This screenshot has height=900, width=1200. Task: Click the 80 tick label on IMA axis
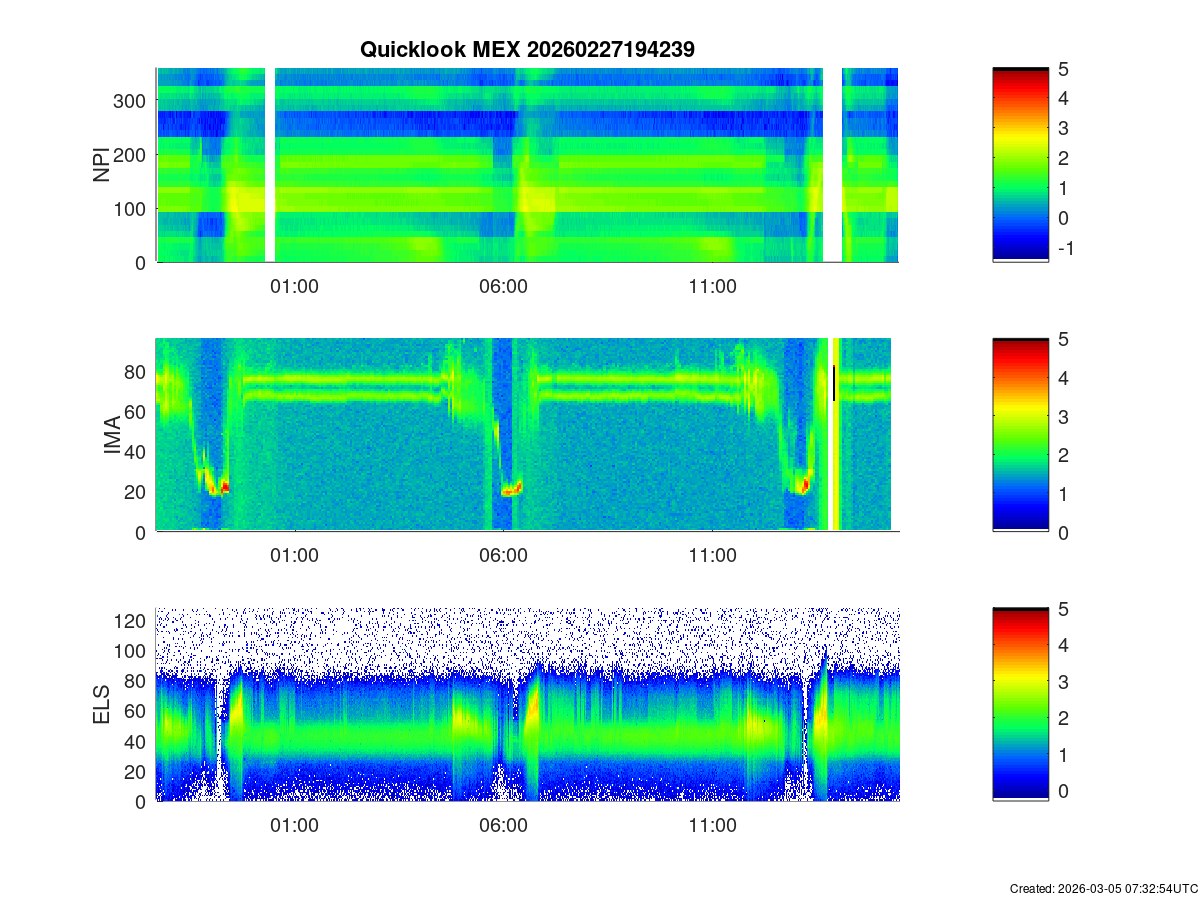(x=135, y=372)
